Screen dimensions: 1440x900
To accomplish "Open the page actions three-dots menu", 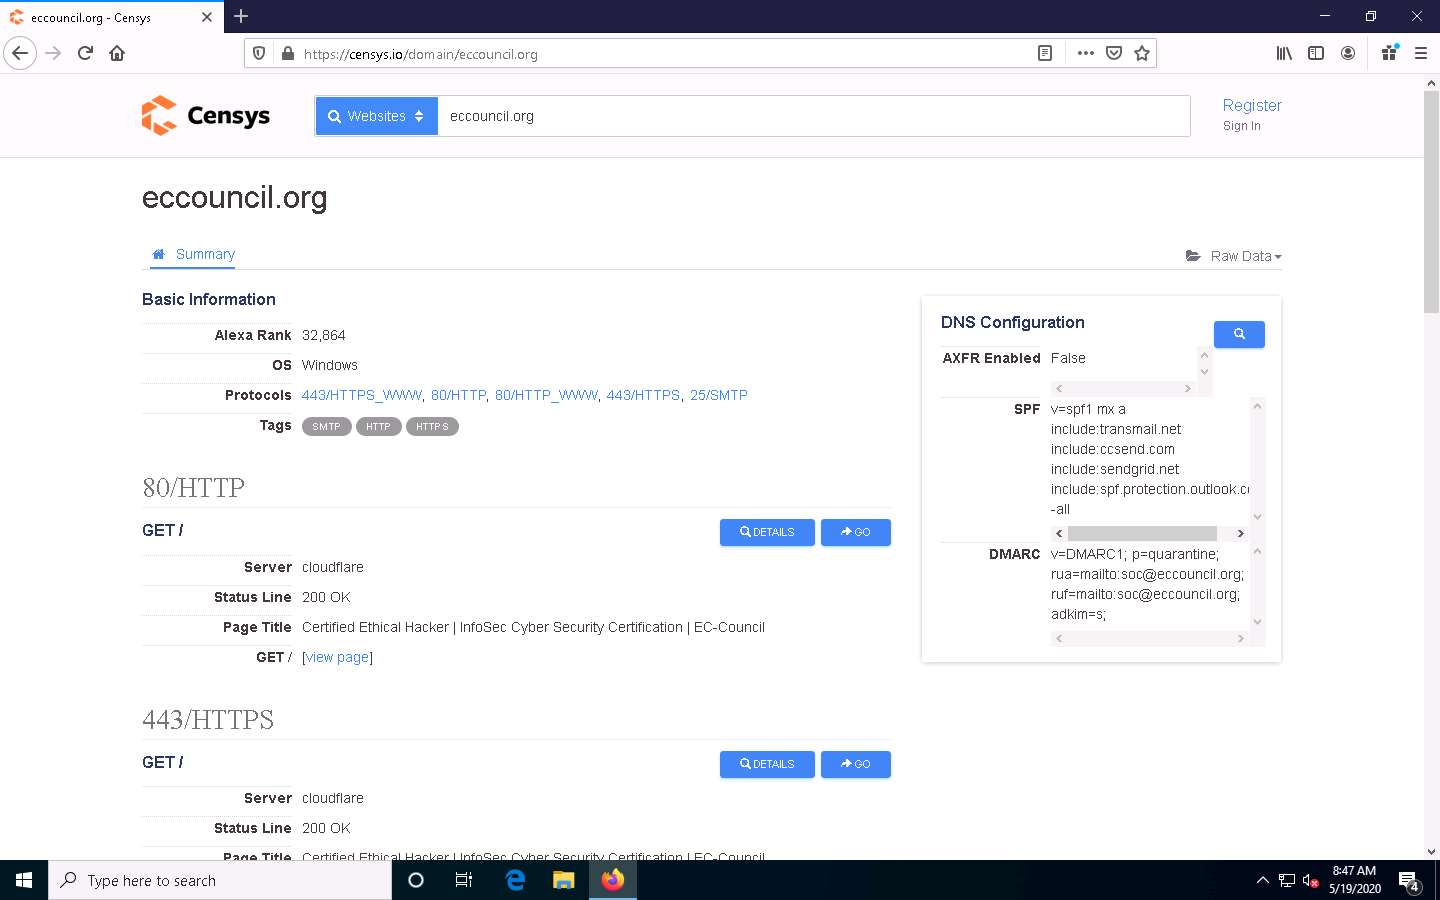I will 1085,54.
